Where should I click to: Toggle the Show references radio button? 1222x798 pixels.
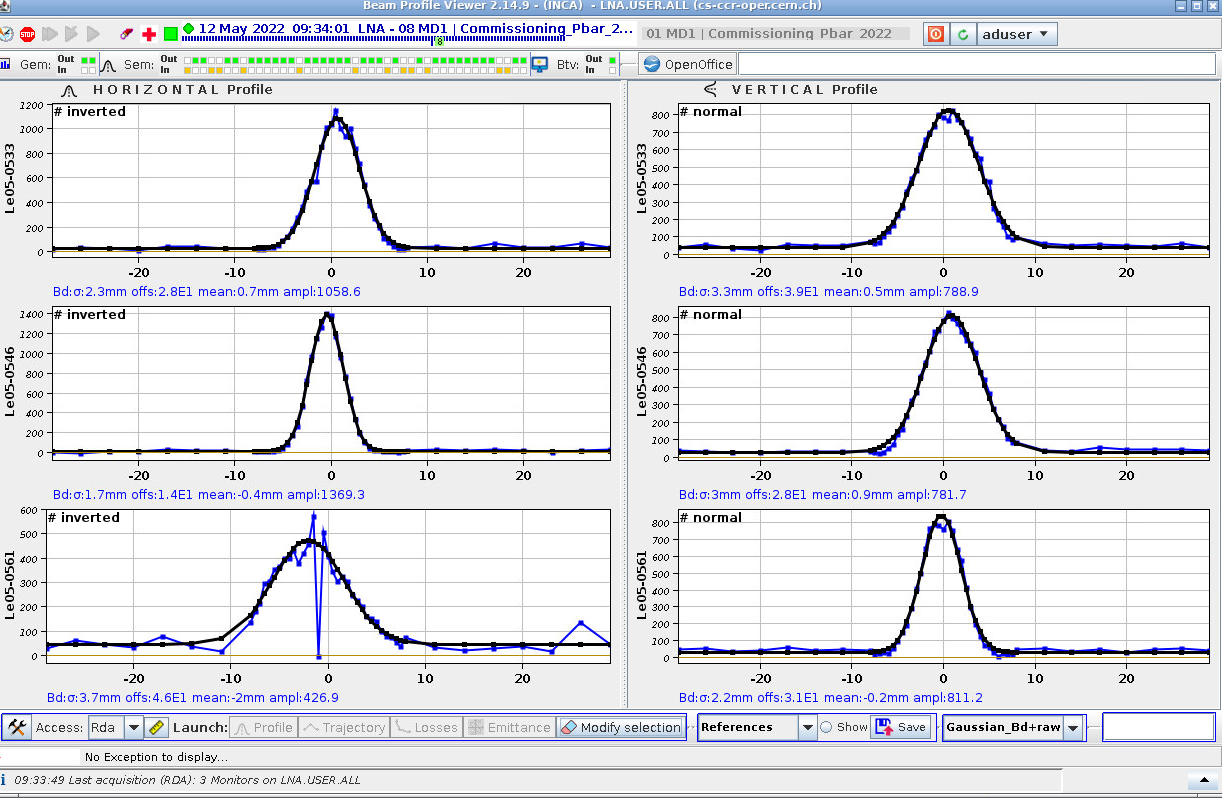(826, 727)
